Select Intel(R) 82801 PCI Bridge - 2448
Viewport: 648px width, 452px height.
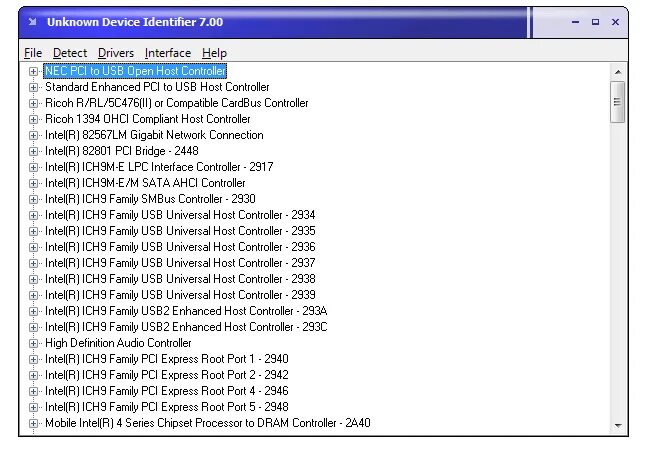click(122, 151)
